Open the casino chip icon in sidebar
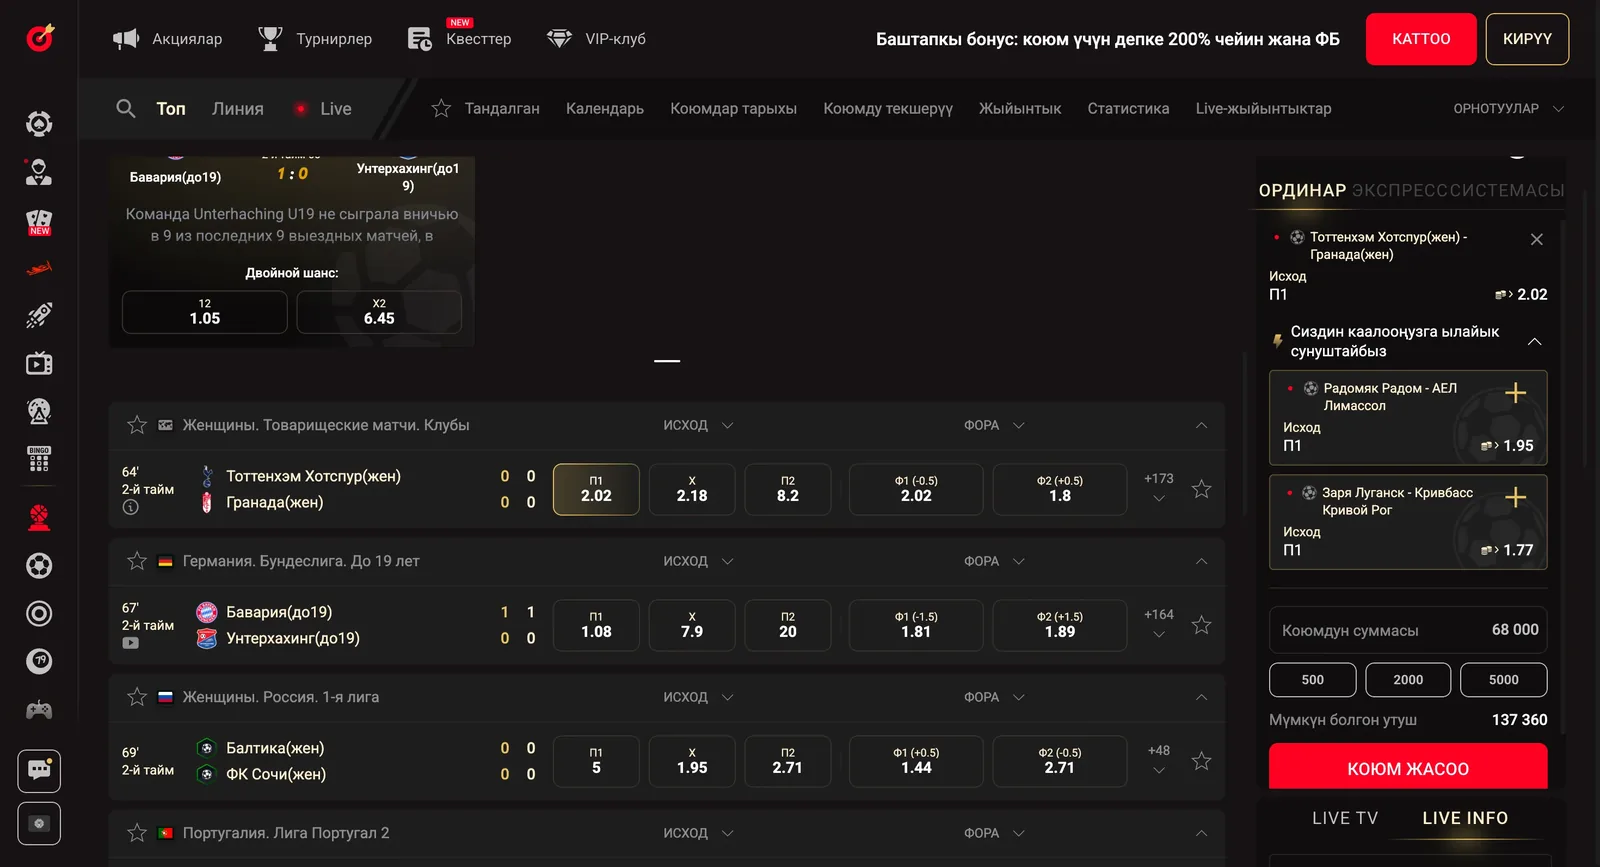 39,124
